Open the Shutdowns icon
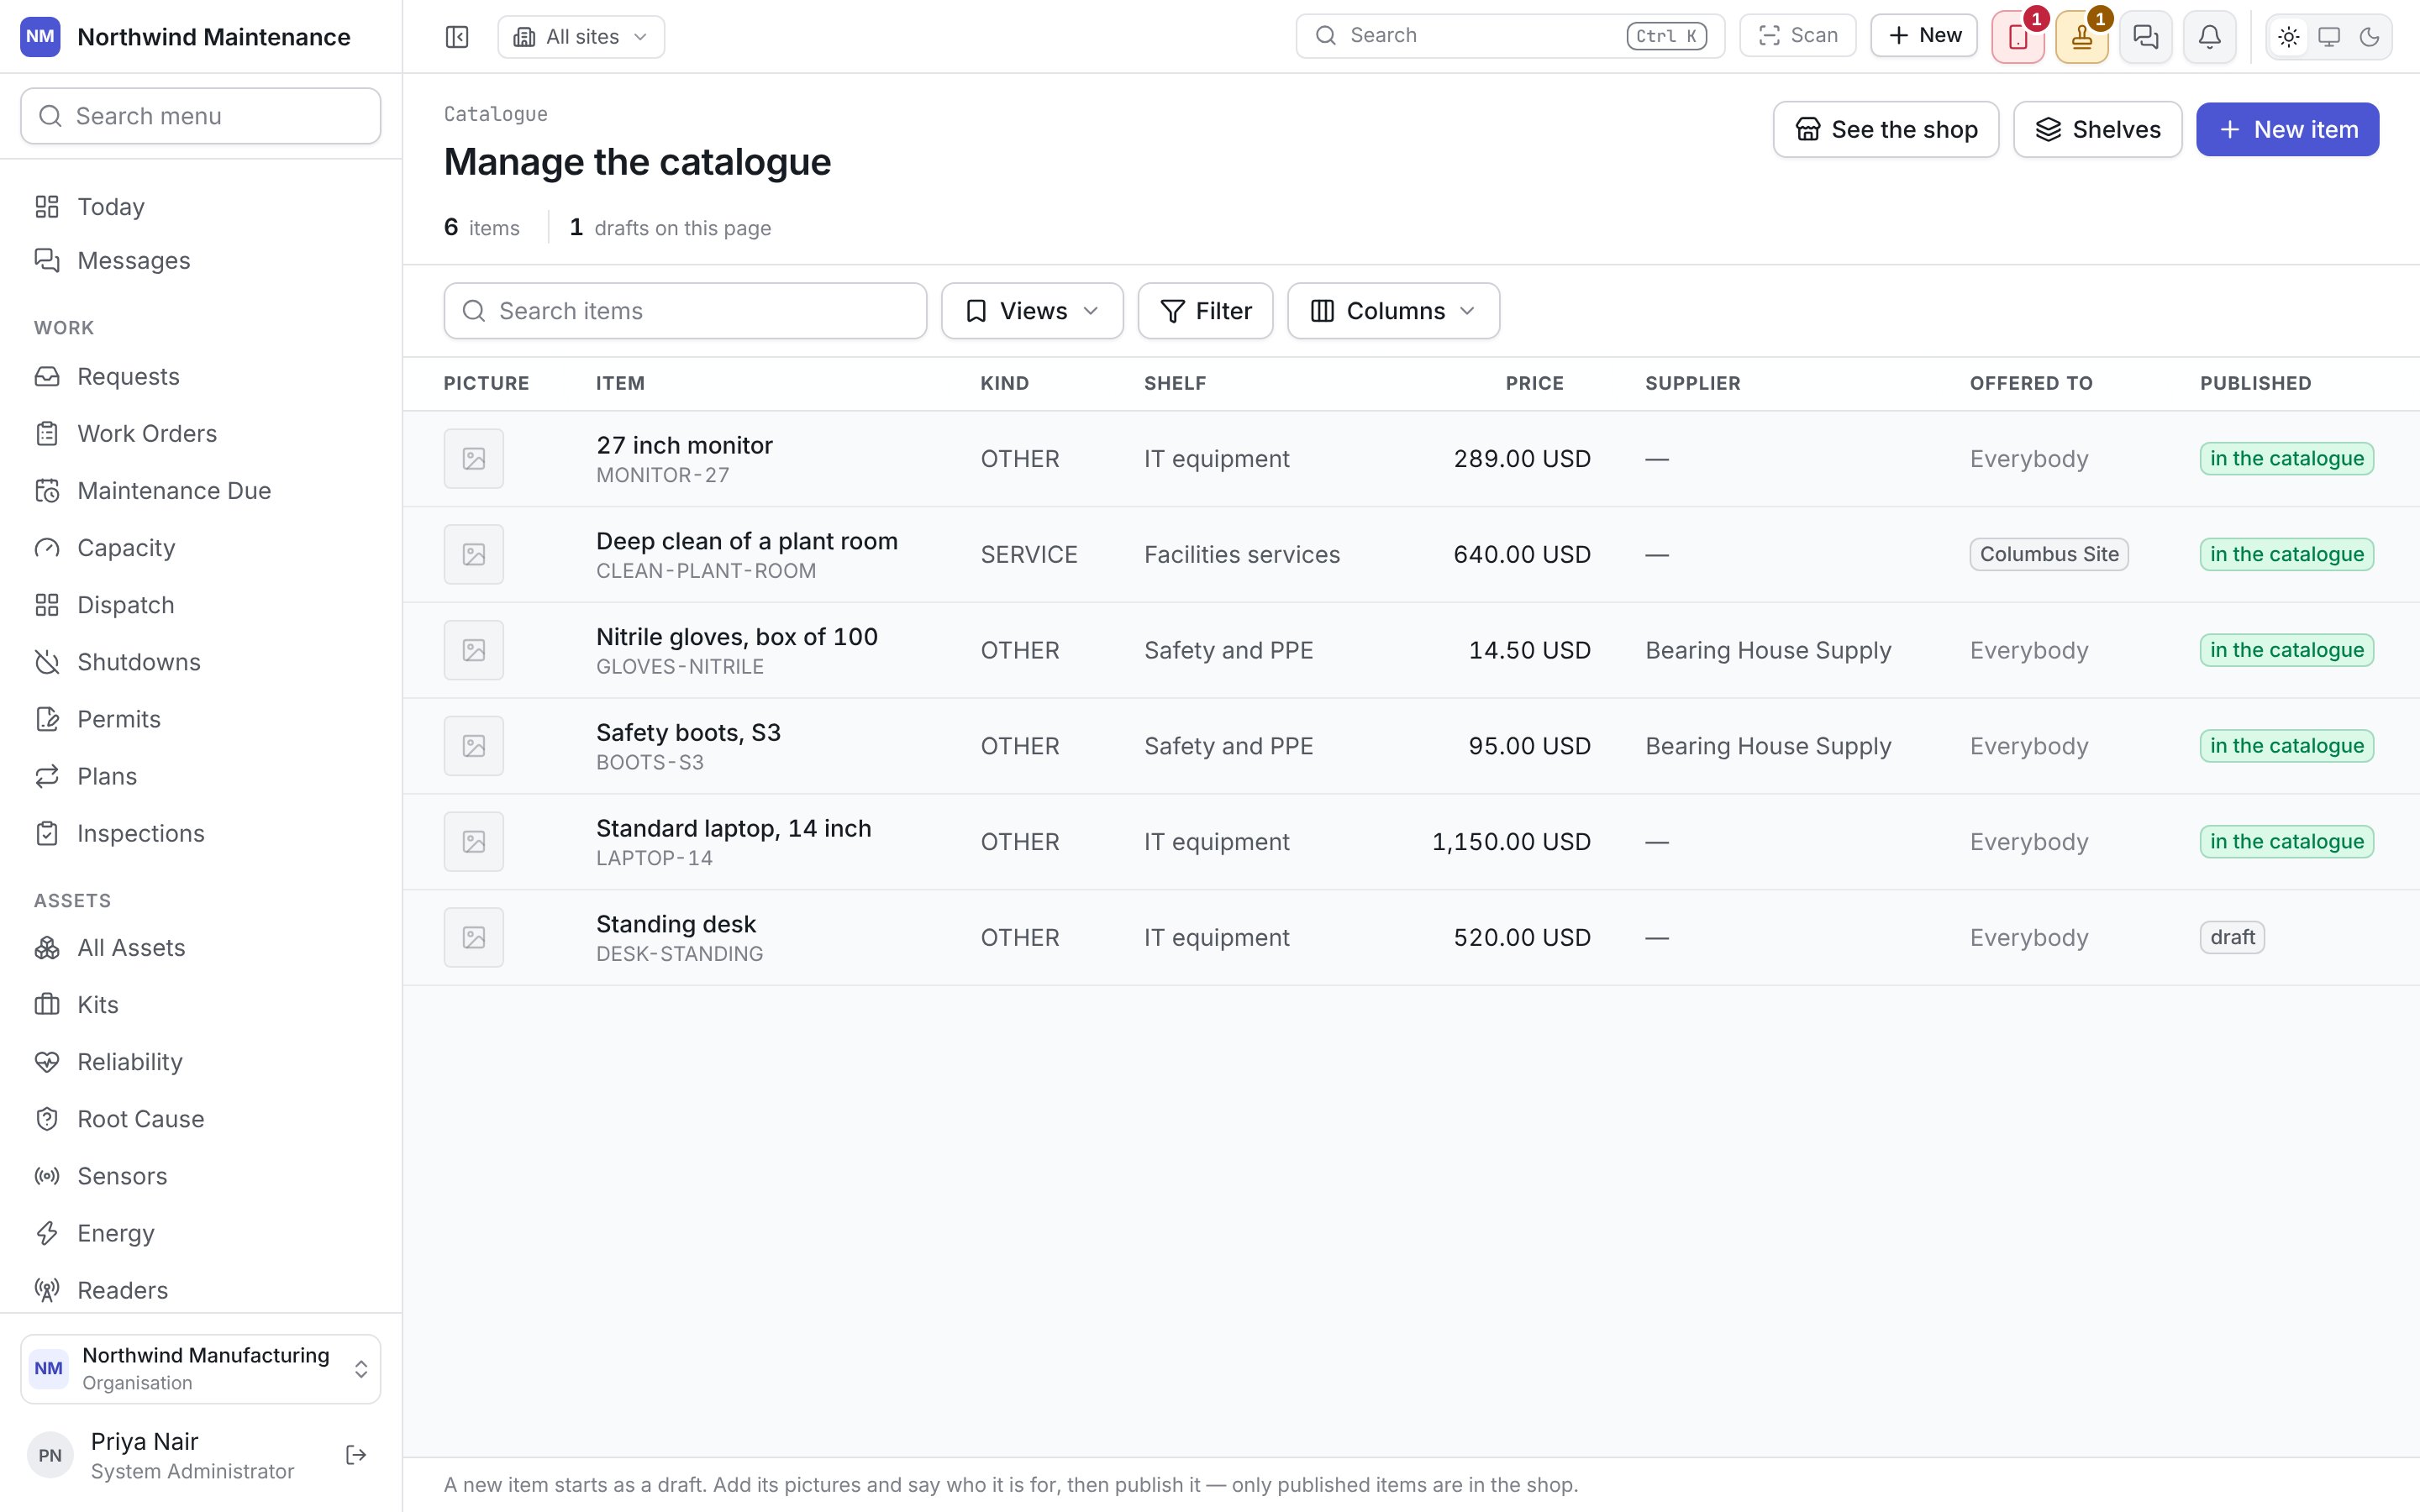Screen dimensions: 2420x1512 pyautogui.click(x=47, y=662)
